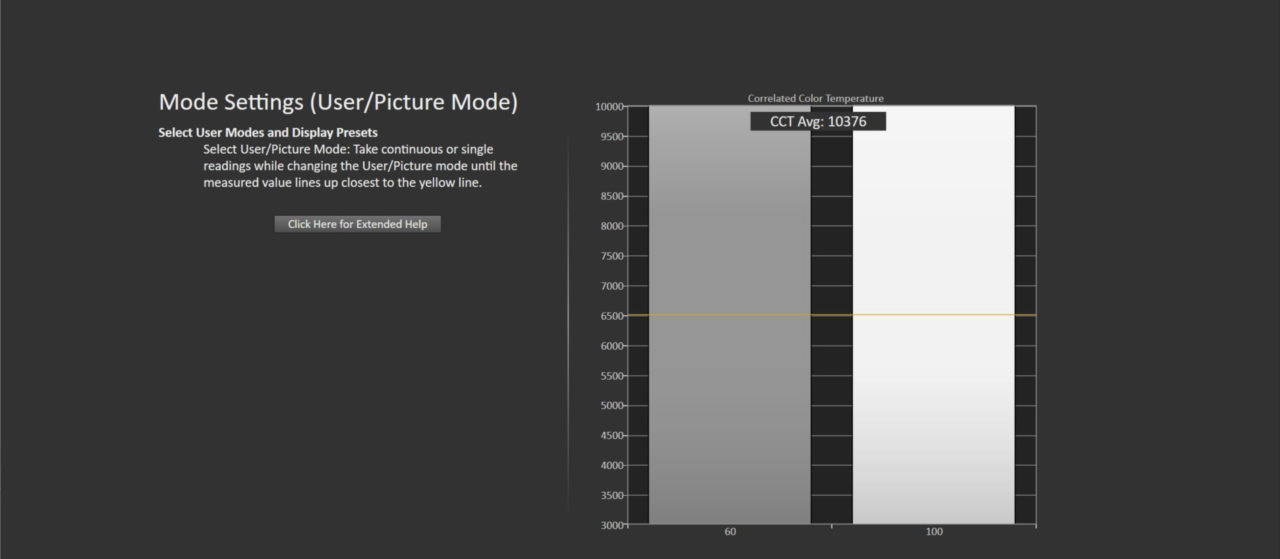1280x559 pixels.
Task: Click the Mode Settings (User/Picture Mode) heading
Action: pos(338,102)
